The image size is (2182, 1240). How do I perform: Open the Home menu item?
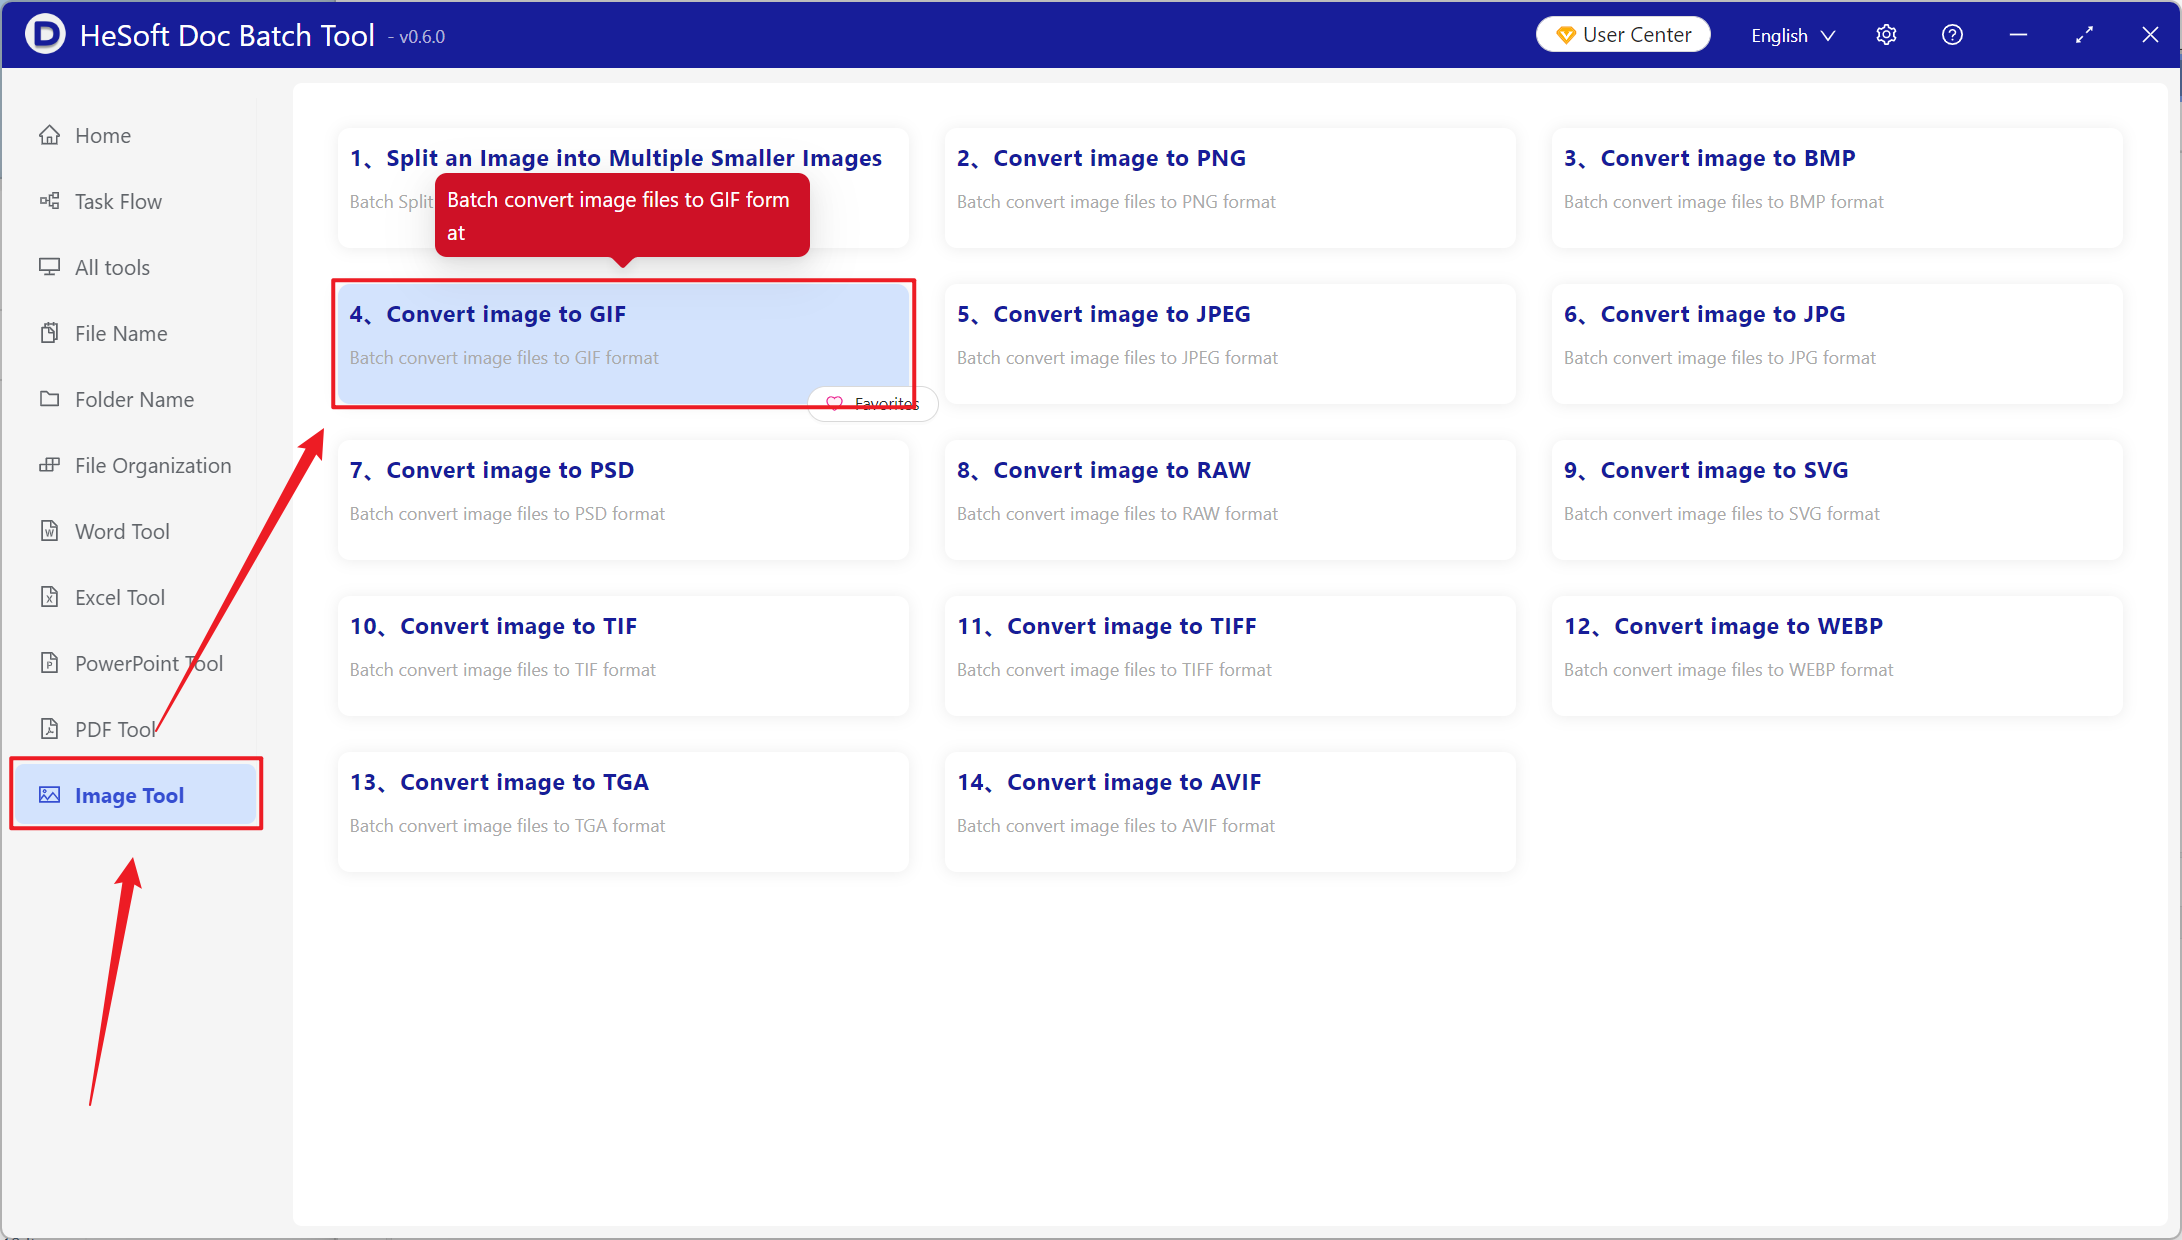click(x=136, y=135)
